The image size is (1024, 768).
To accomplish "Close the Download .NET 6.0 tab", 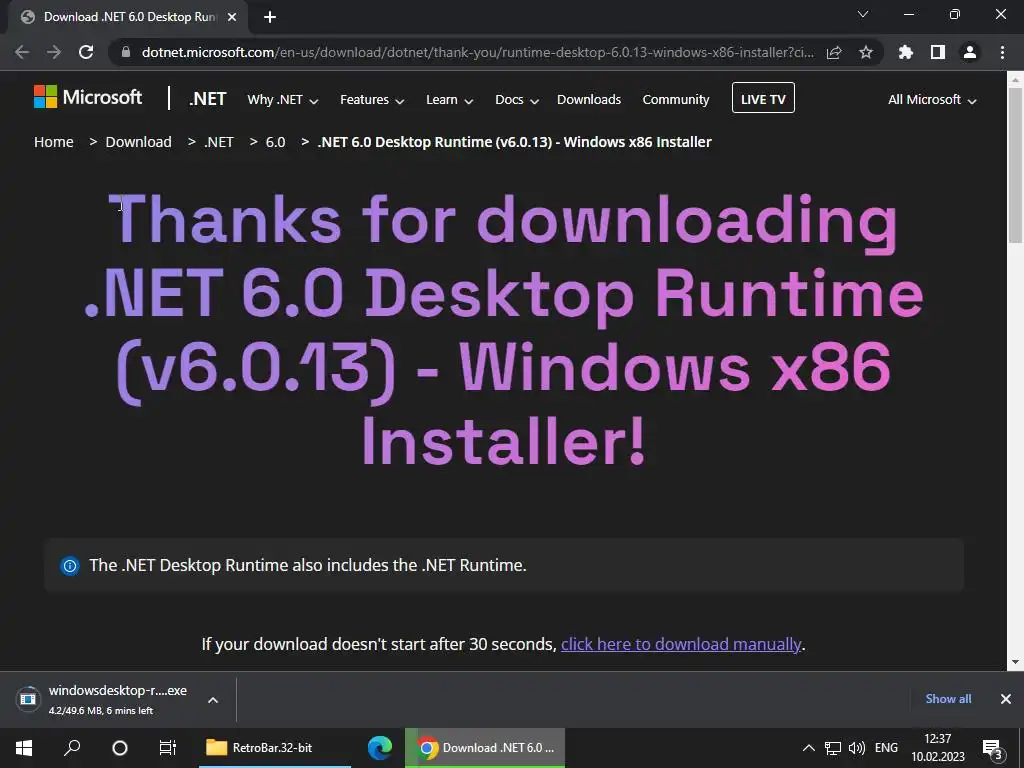I will click(232, 17).
